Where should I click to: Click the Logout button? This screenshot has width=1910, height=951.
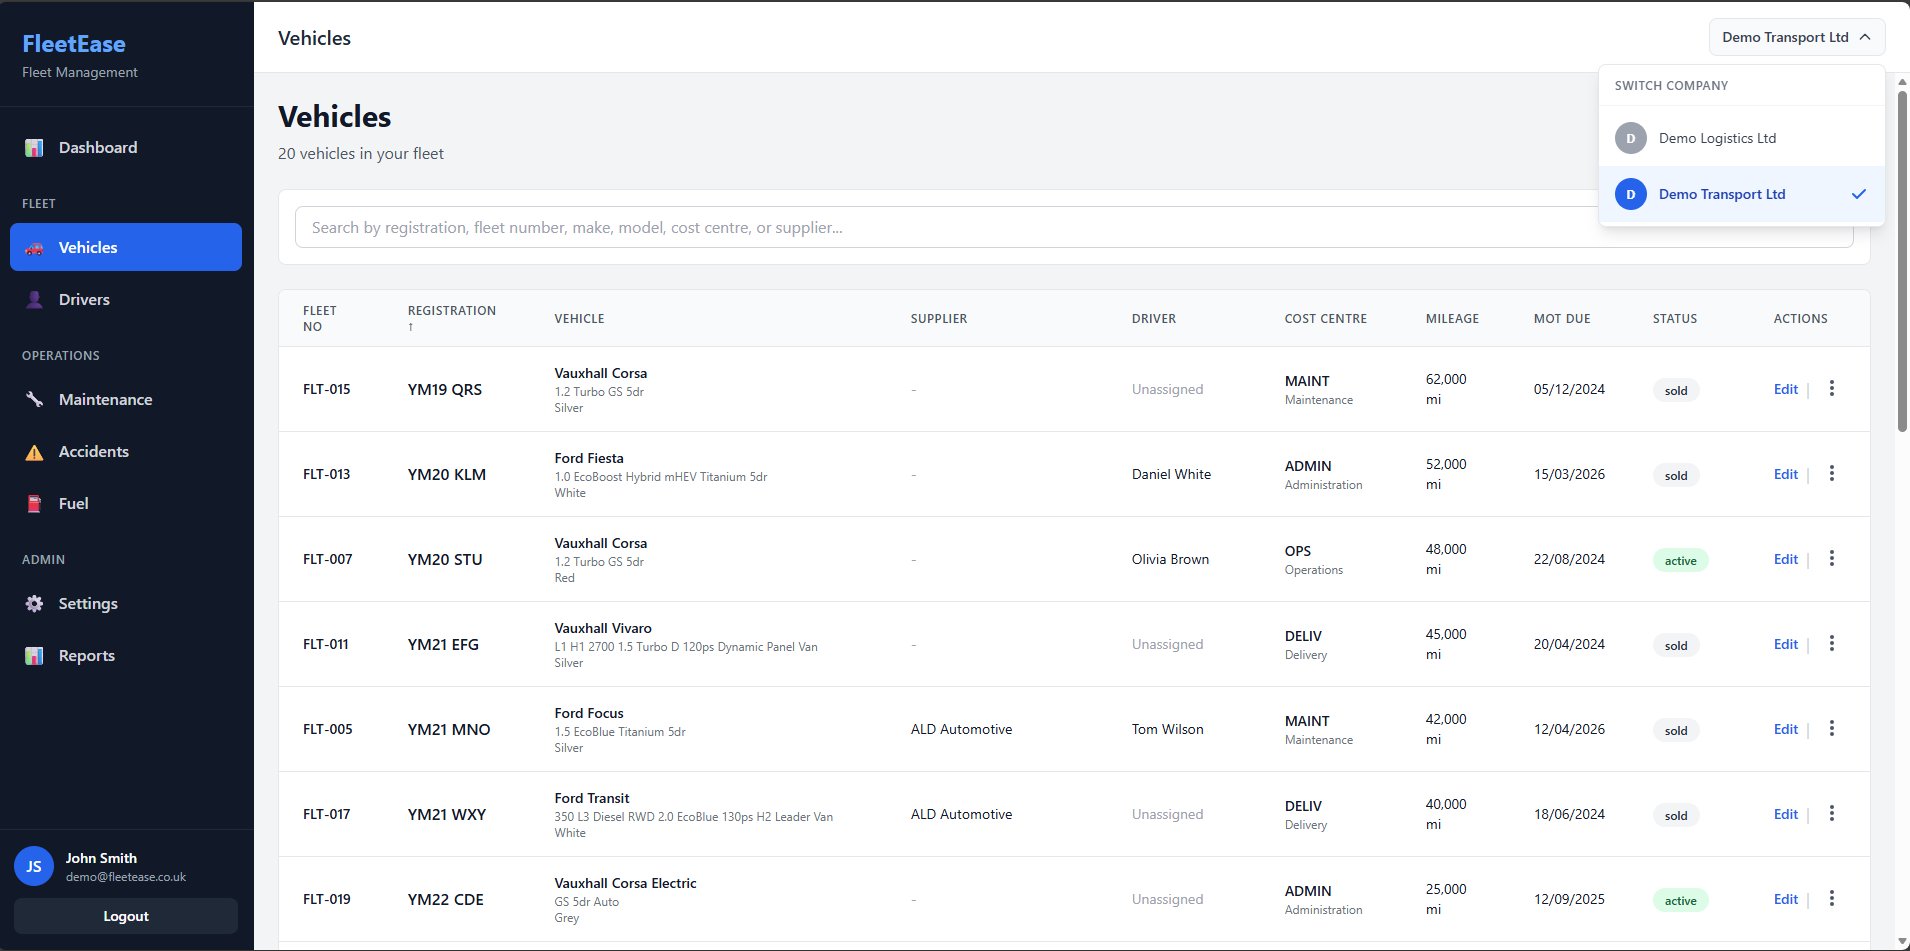[125, 915]
